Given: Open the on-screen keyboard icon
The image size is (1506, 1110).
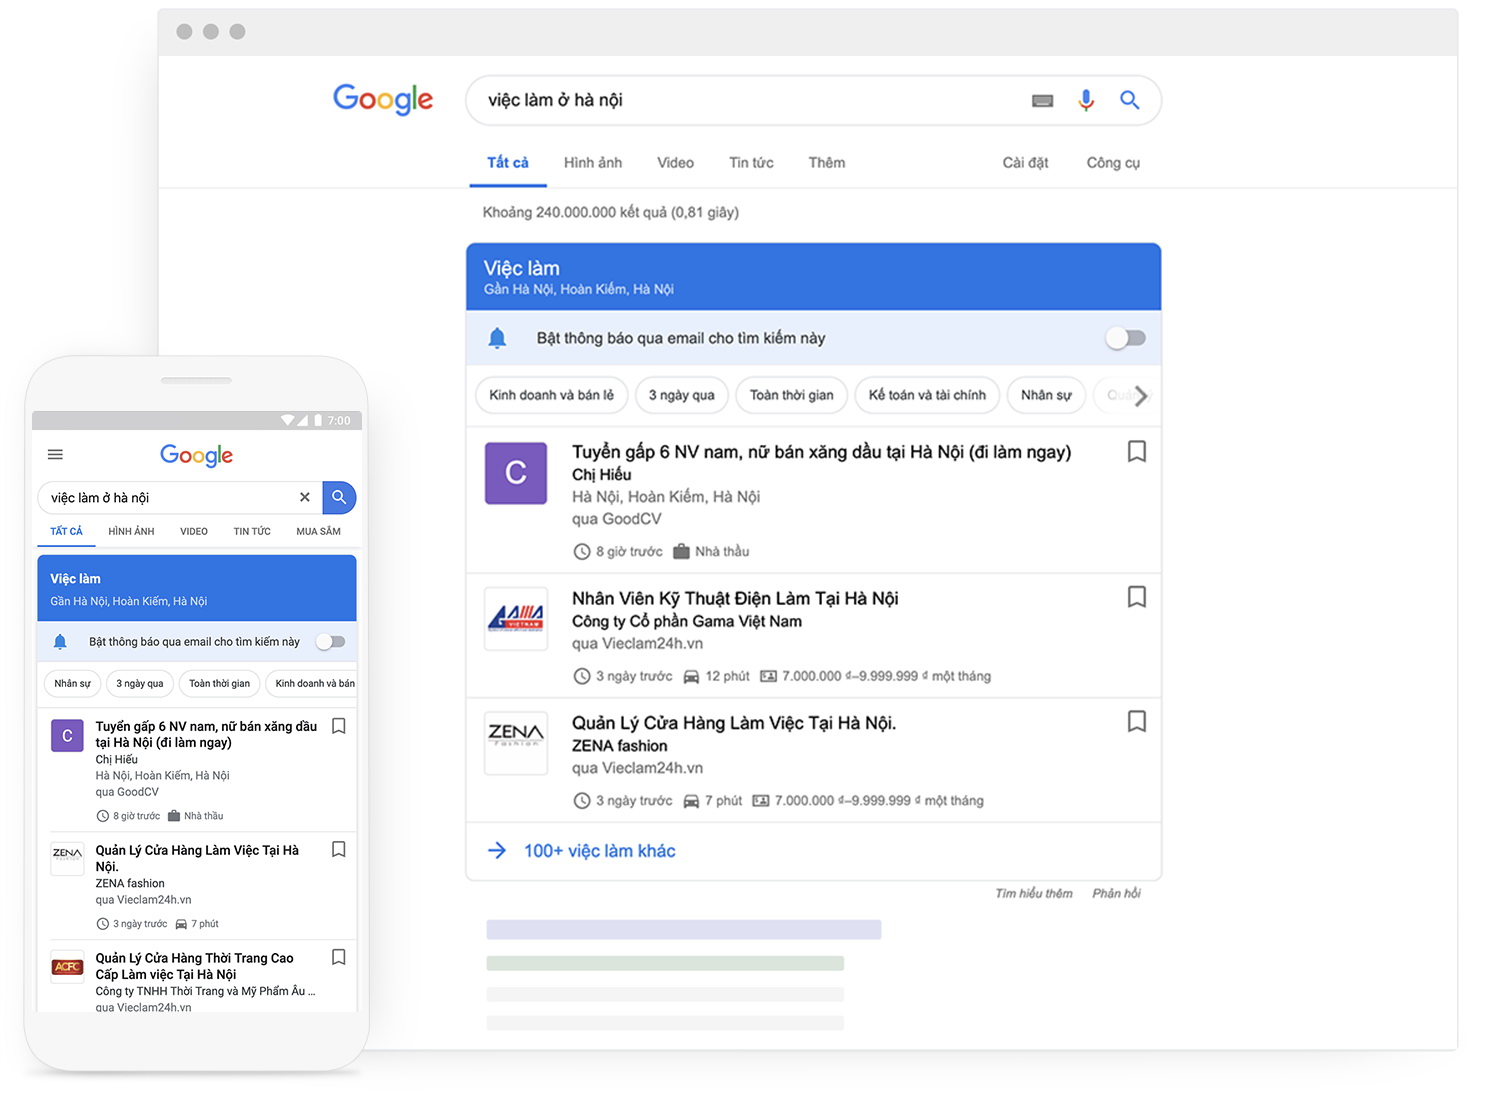Looking at the screenshot, I should (x=1042, y=101).
